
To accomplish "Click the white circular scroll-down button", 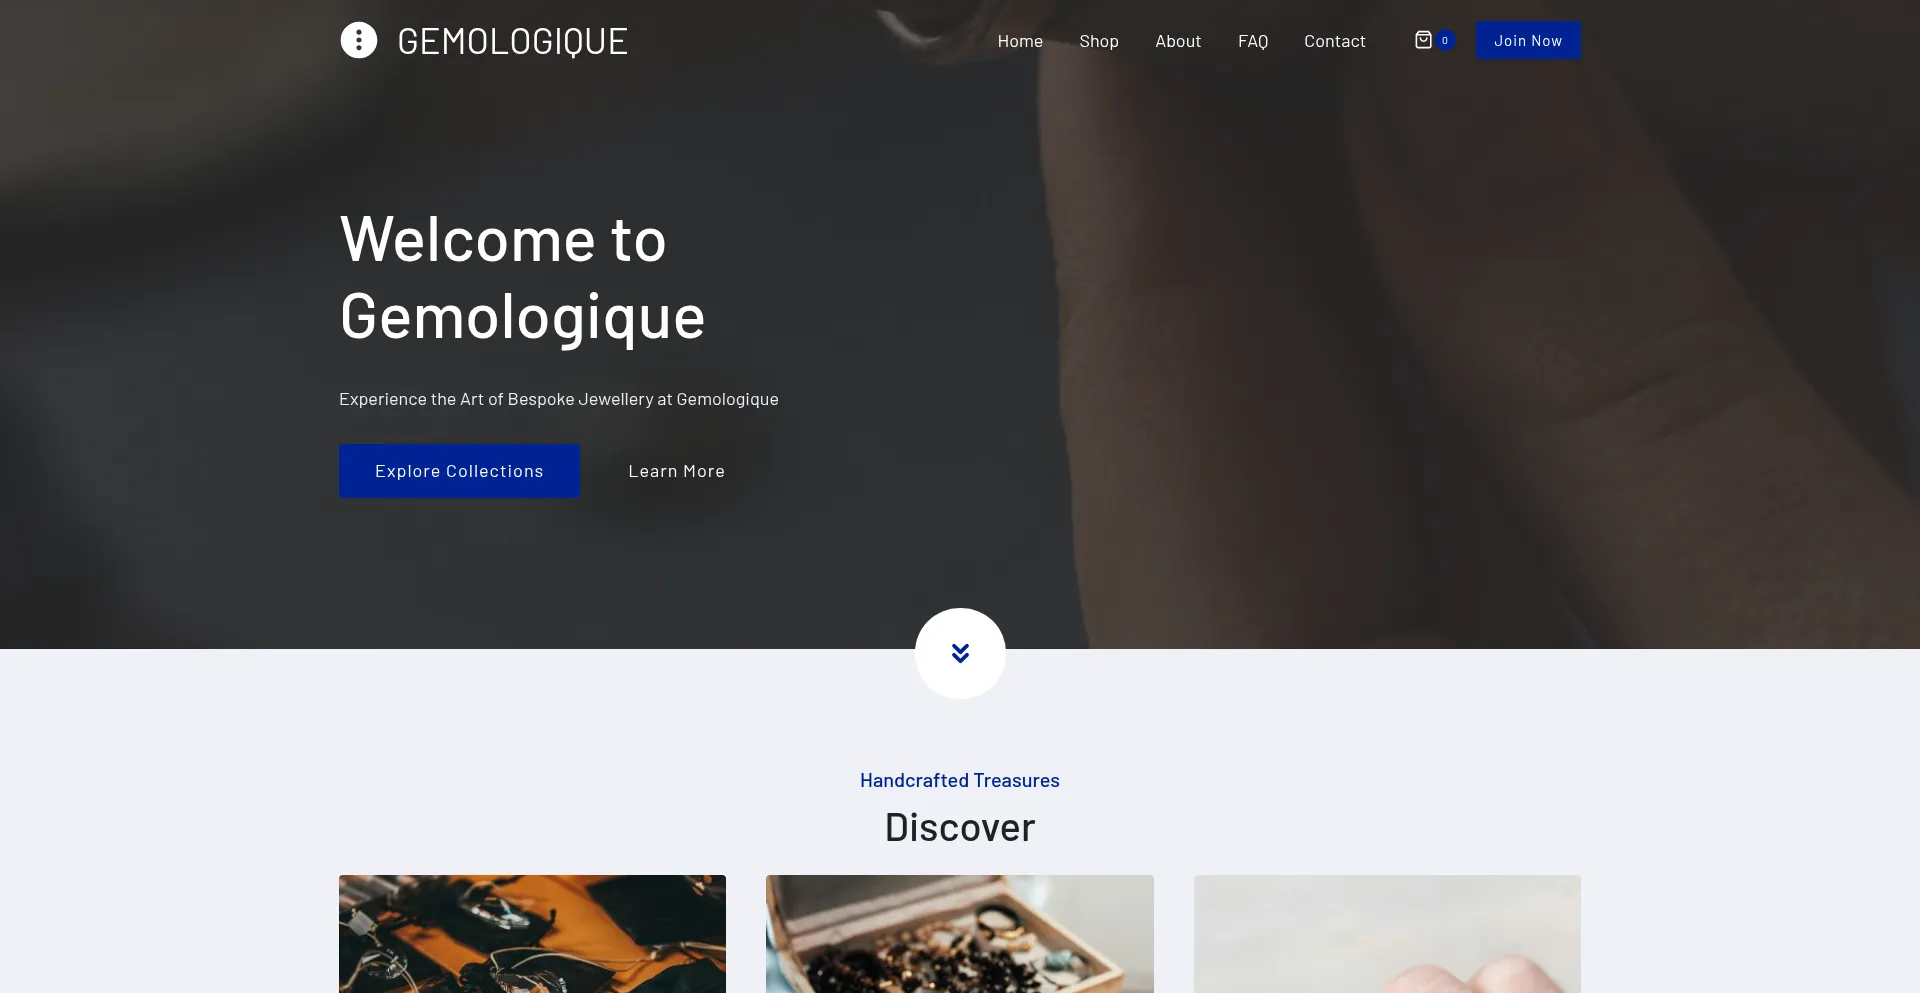I will pyautogui.click(x=960, y=653).
